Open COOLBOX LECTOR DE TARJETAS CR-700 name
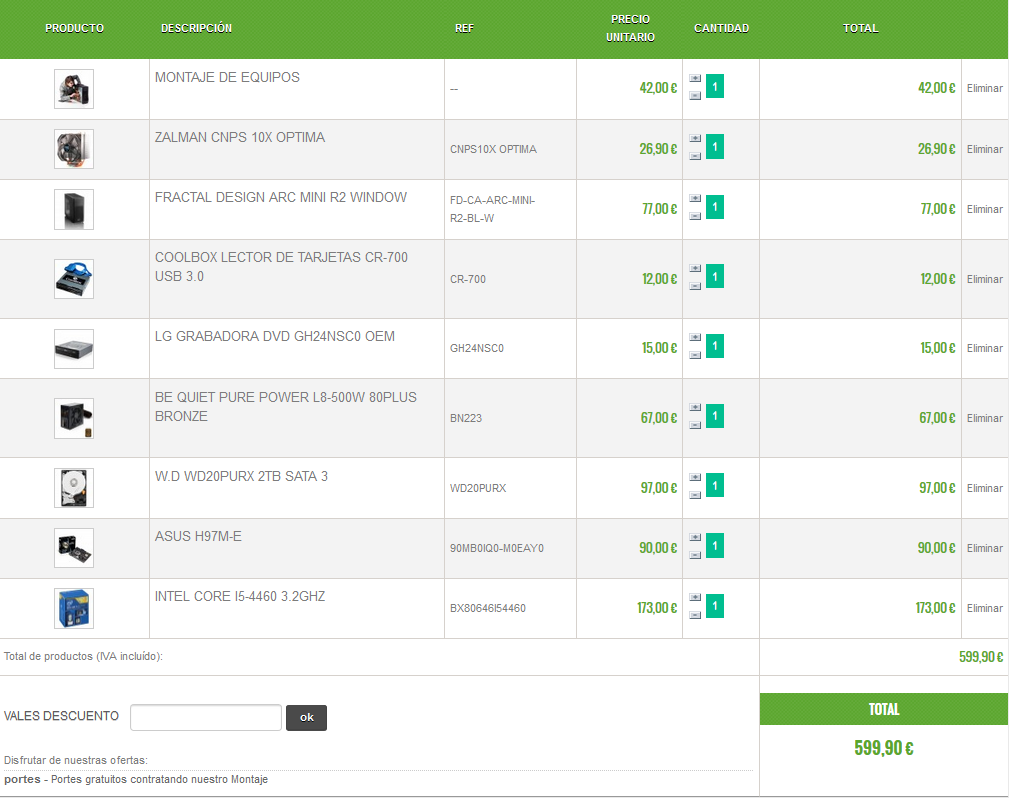 pyautogui.click(x=281, y=266)
